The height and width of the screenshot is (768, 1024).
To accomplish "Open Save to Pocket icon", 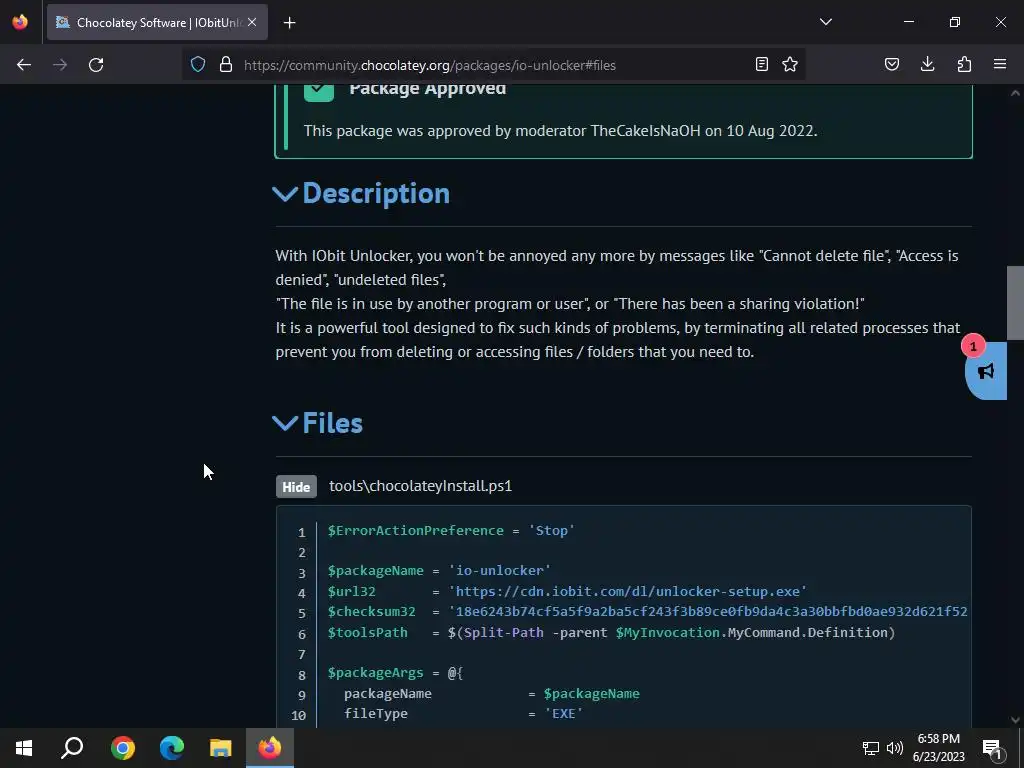I will 891,64.
